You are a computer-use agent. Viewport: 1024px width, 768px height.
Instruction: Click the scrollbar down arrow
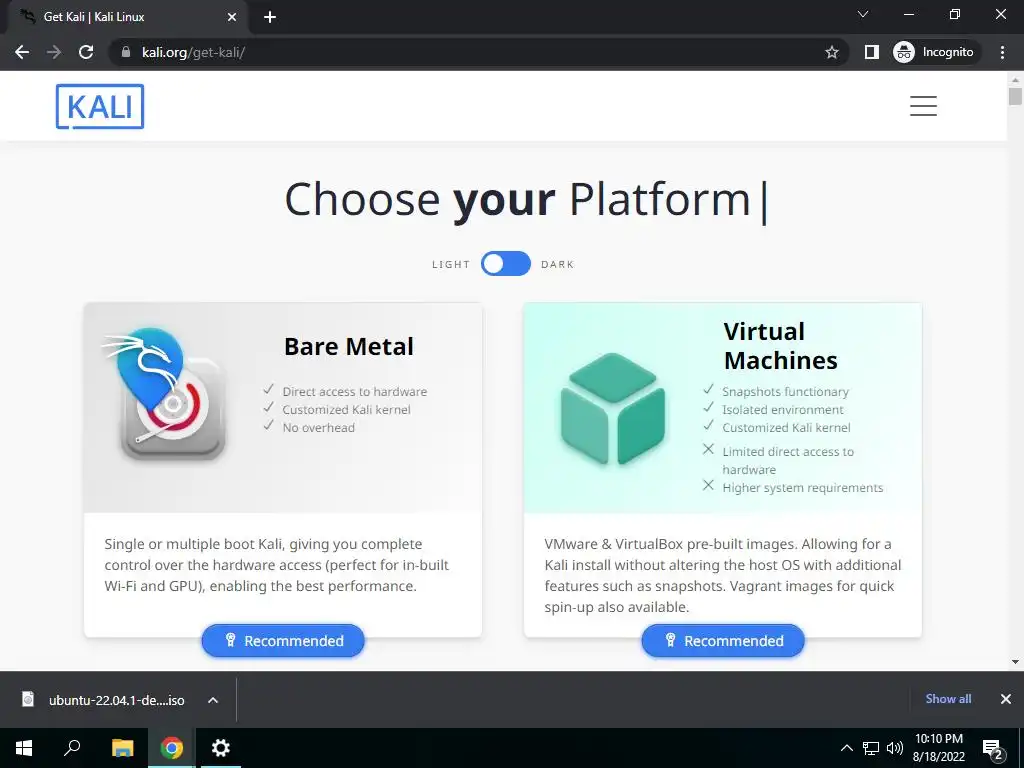tap(1015, 662)
